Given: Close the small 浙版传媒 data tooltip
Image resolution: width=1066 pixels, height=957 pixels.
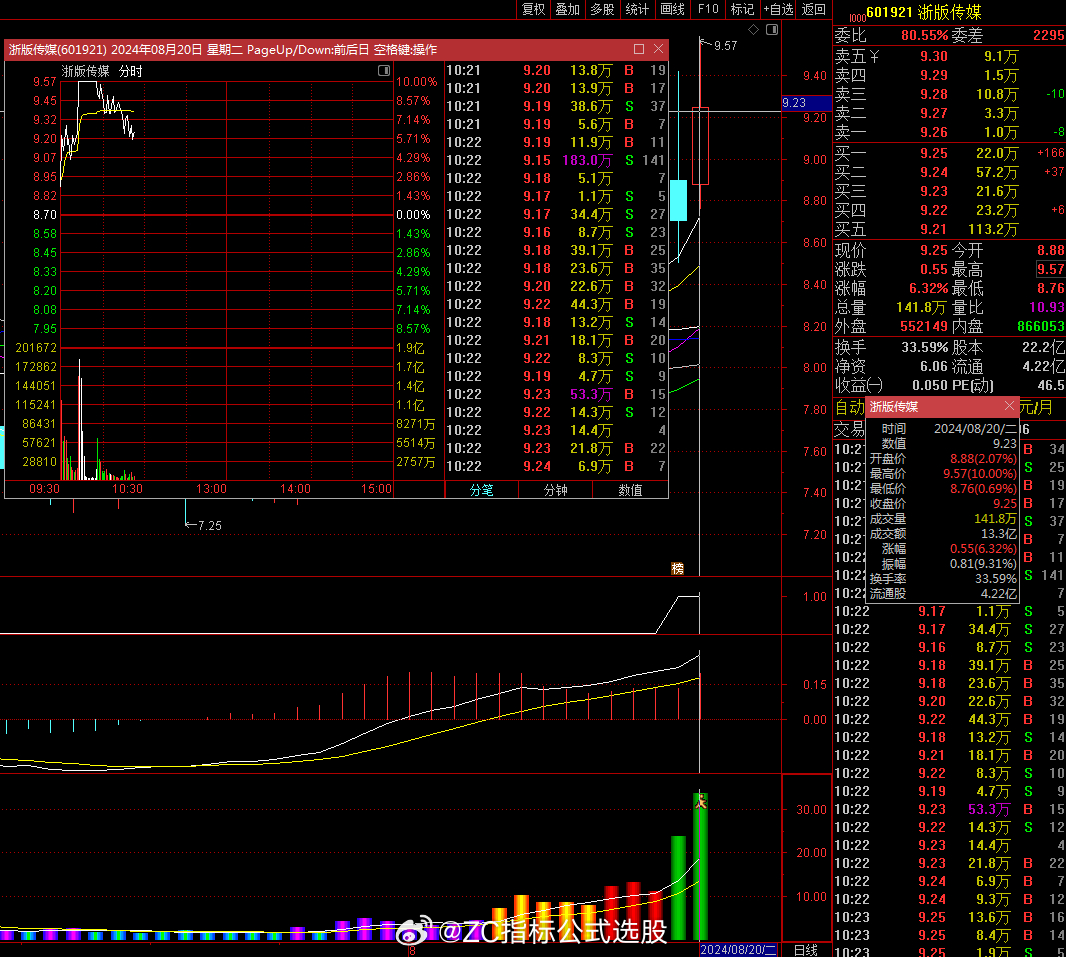Looking at the screenshot, I should click(x=1008, y=407).
